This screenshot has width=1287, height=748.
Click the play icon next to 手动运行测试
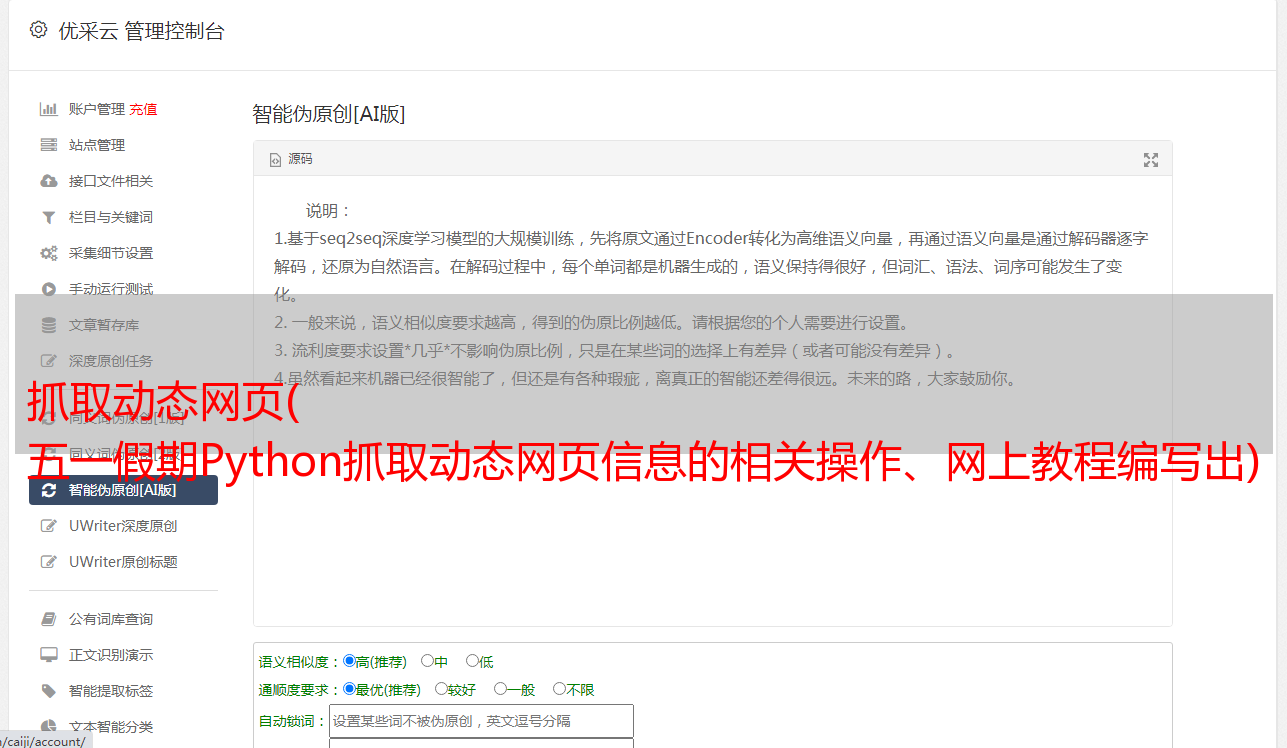click(48, 289)
